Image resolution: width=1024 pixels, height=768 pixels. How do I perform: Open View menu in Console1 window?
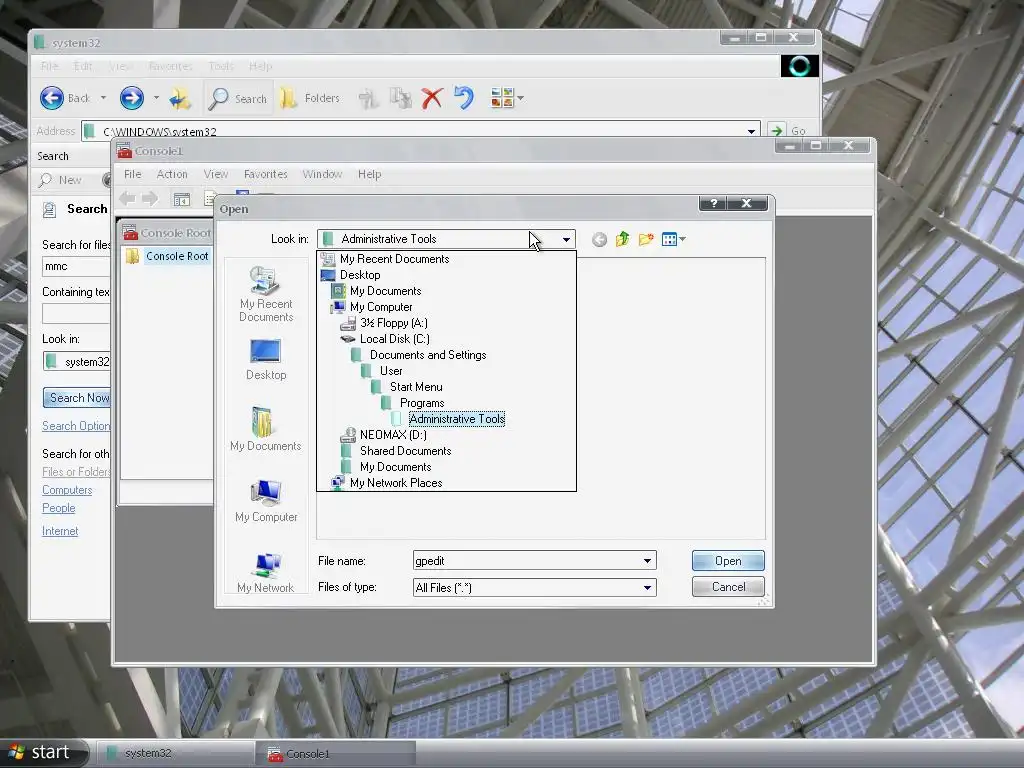point(216,174)
